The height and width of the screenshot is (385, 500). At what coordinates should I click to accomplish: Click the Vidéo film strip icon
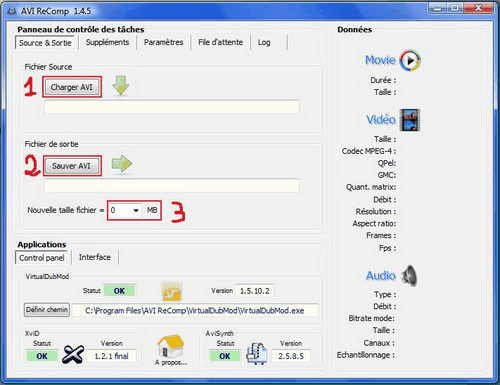click(410, 120)
